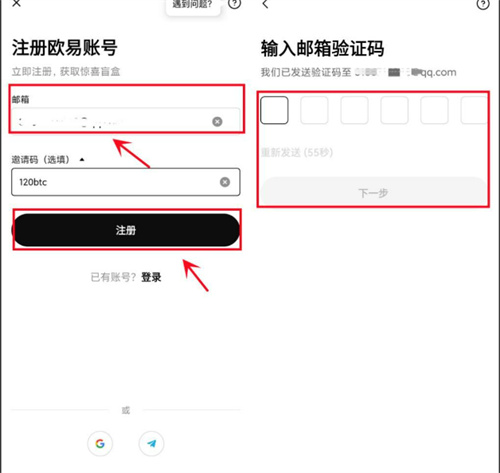
Task: Go back from email verification screen
Action: click(x=265, y=4)
